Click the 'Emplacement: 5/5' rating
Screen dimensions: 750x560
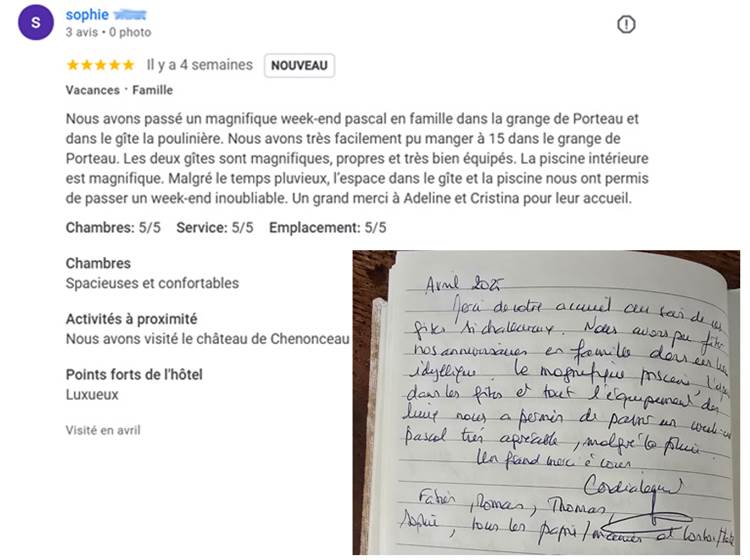tap(328, 228)
